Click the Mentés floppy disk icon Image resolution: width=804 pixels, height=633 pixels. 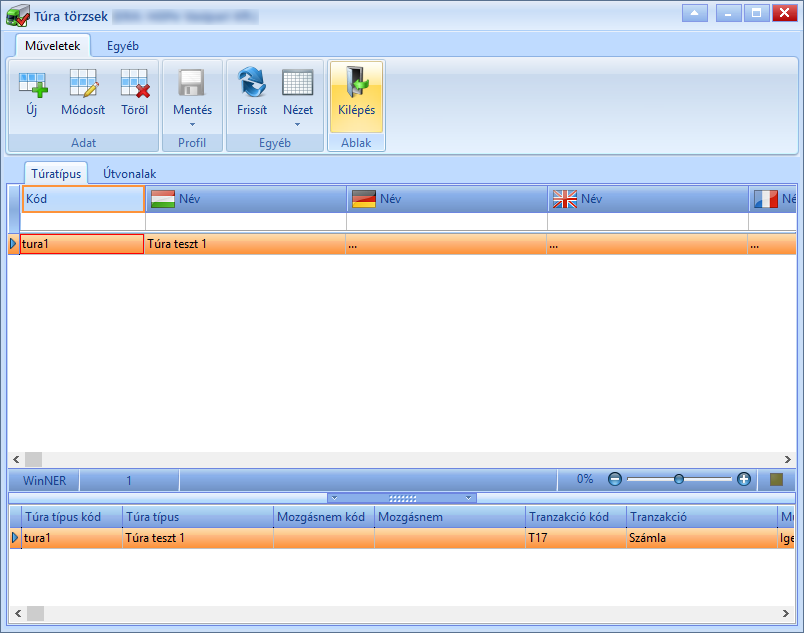click(x=192, y=83)
